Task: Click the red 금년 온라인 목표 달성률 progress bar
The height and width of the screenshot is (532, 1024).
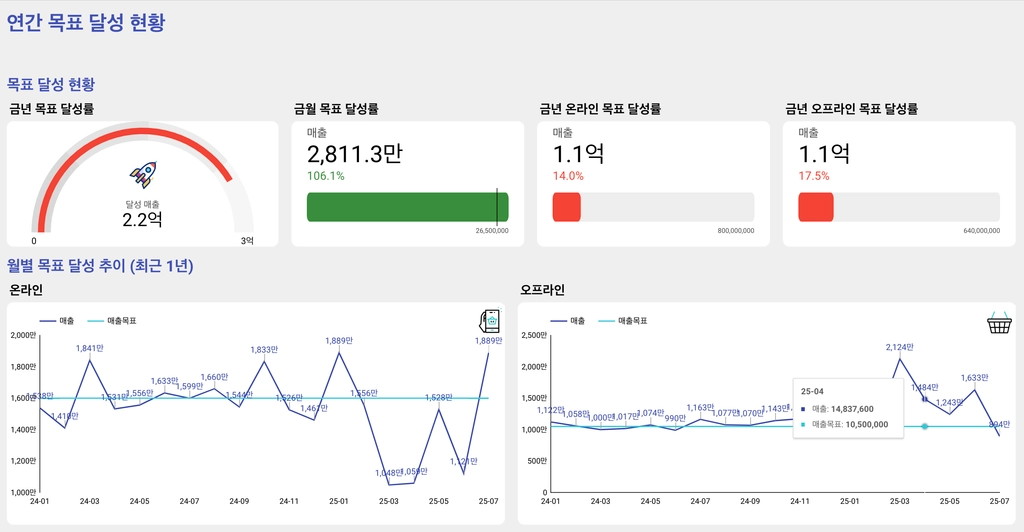Action: point(566,207)
